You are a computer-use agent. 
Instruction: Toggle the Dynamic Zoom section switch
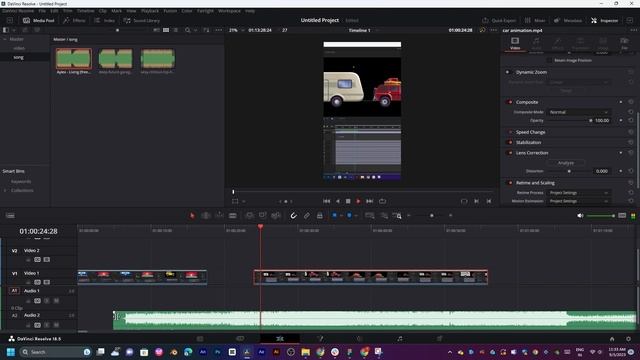508,72
